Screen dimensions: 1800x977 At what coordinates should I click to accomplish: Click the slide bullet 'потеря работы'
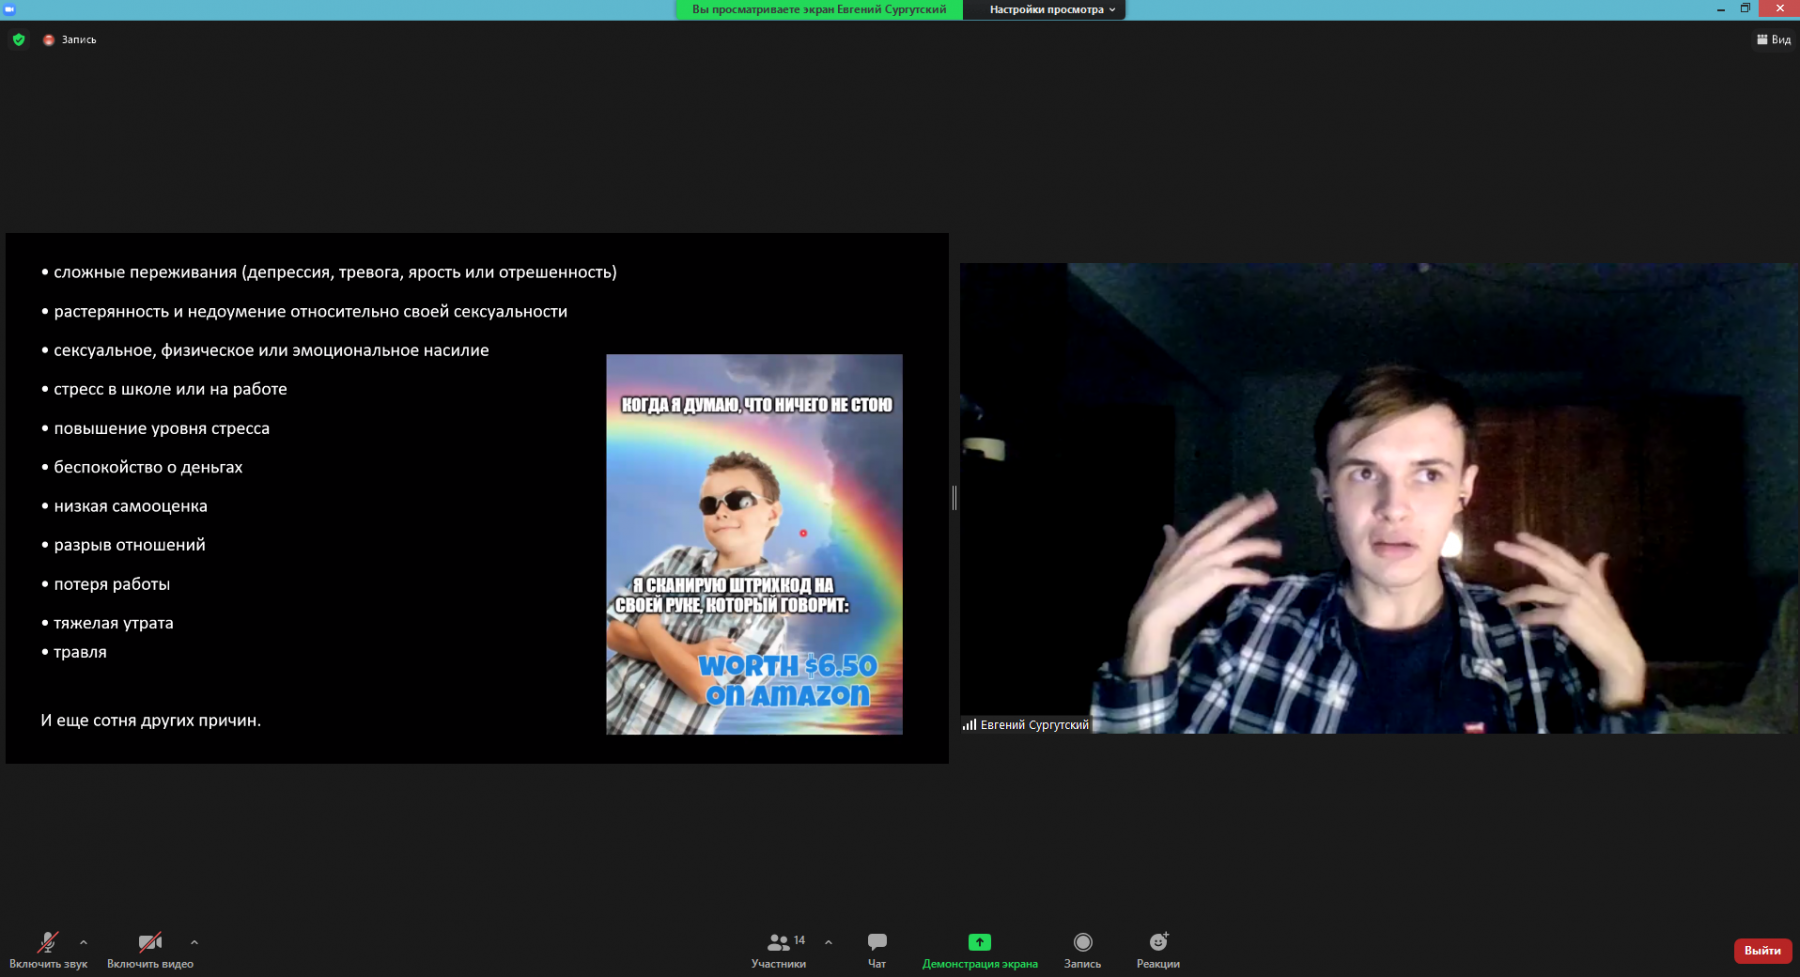[112, 584]
